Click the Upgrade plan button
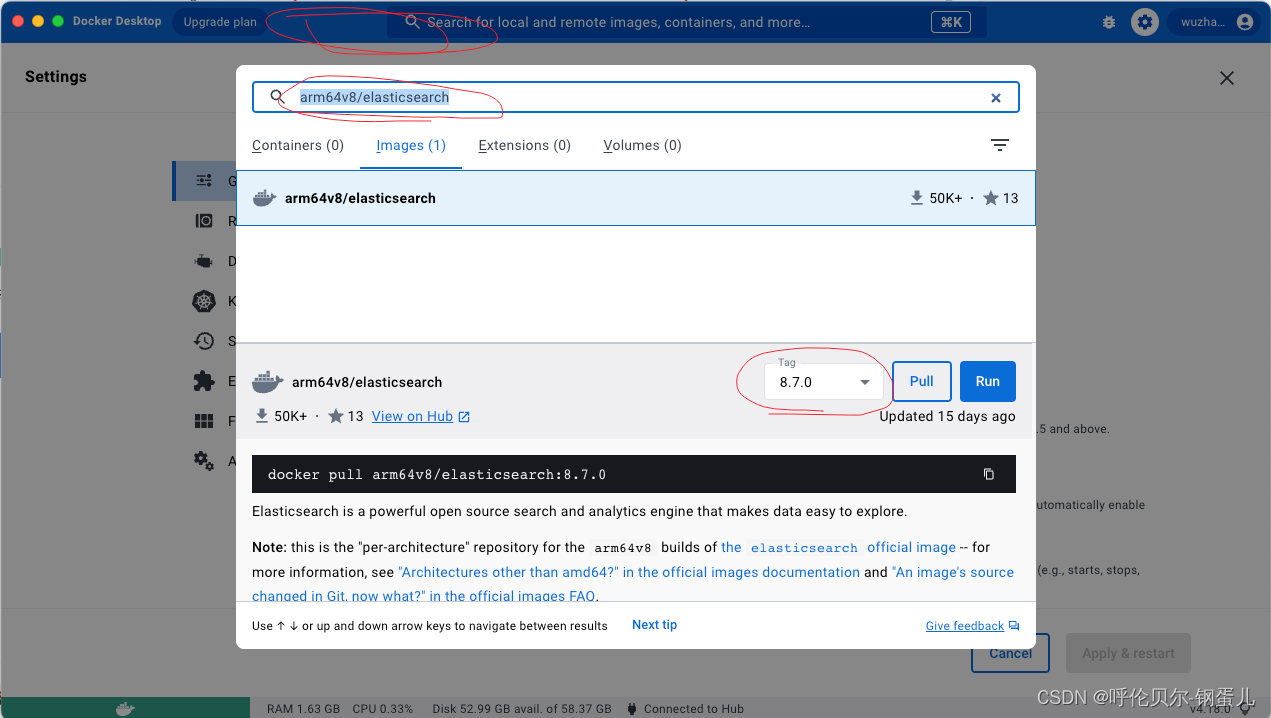This screenshot has height=718, width=1271. [x=220, y=22]
